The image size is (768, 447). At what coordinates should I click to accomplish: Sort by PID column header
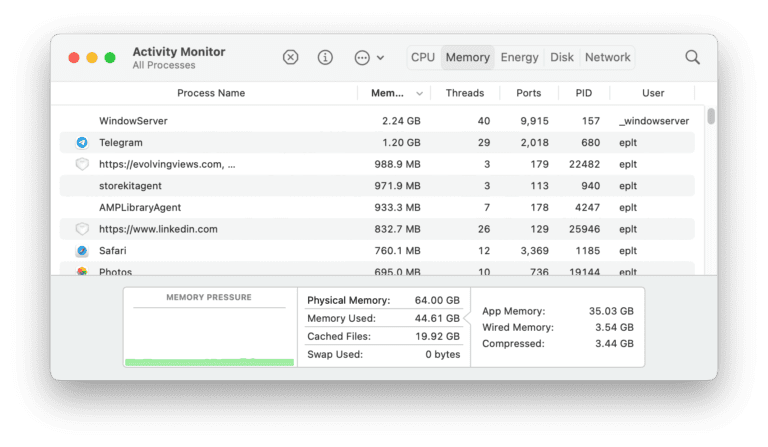(583, 93)
